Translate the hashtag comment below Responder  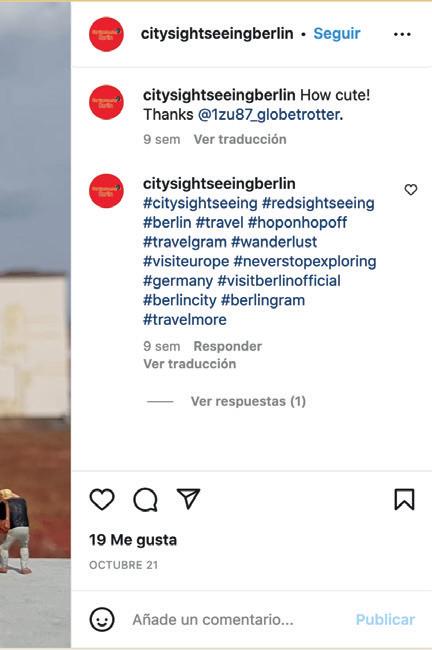pos(189,364)
